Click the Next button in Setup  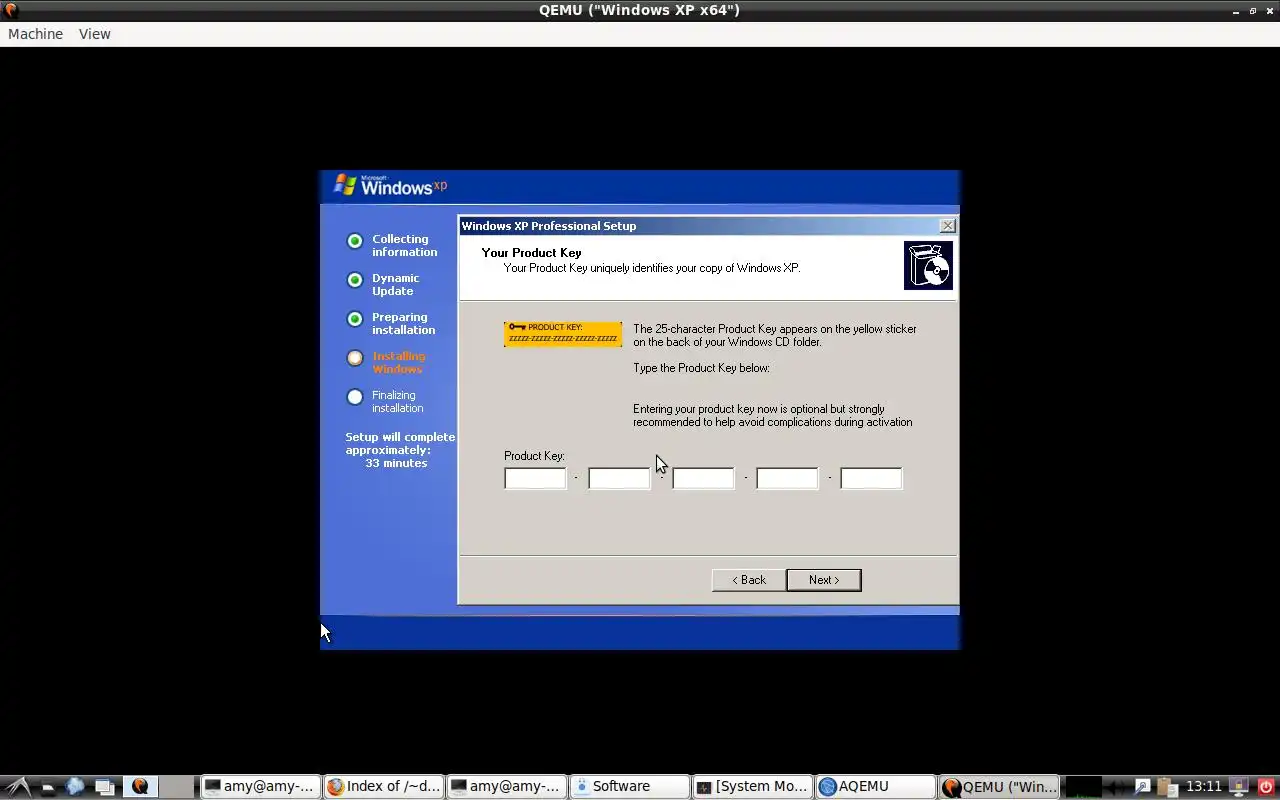coord(824,580)
